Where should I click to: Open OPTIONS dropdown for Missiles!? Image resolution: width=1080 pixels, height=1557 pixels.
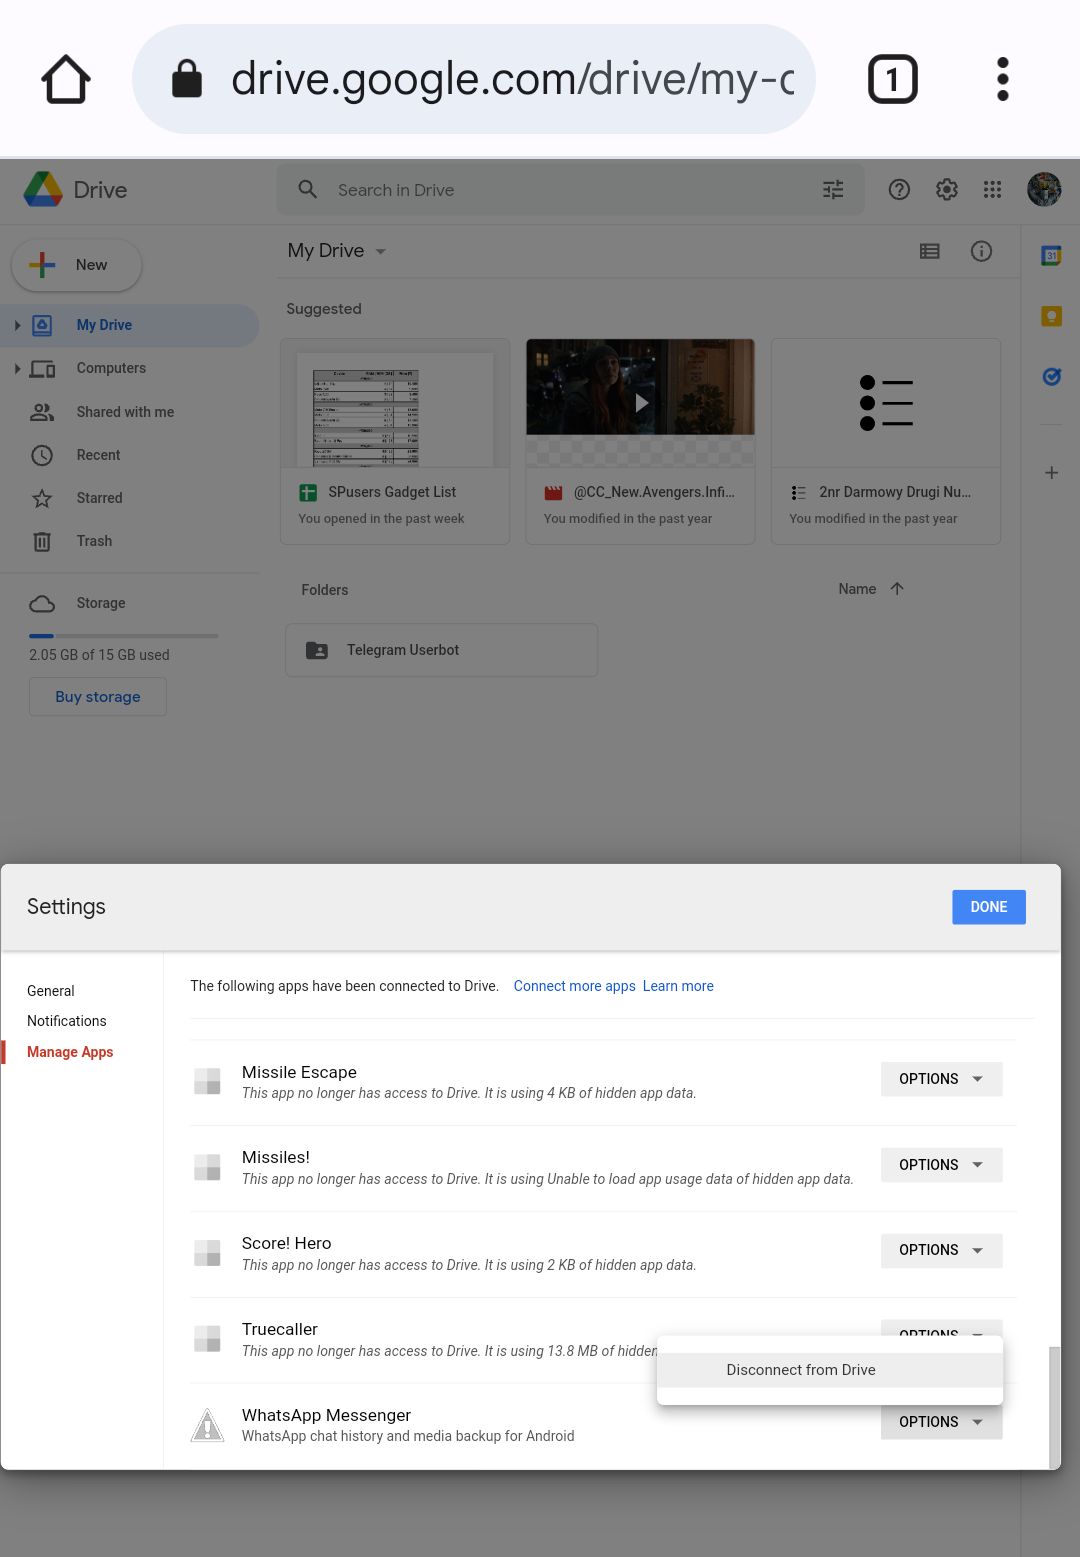(941, 1165)
